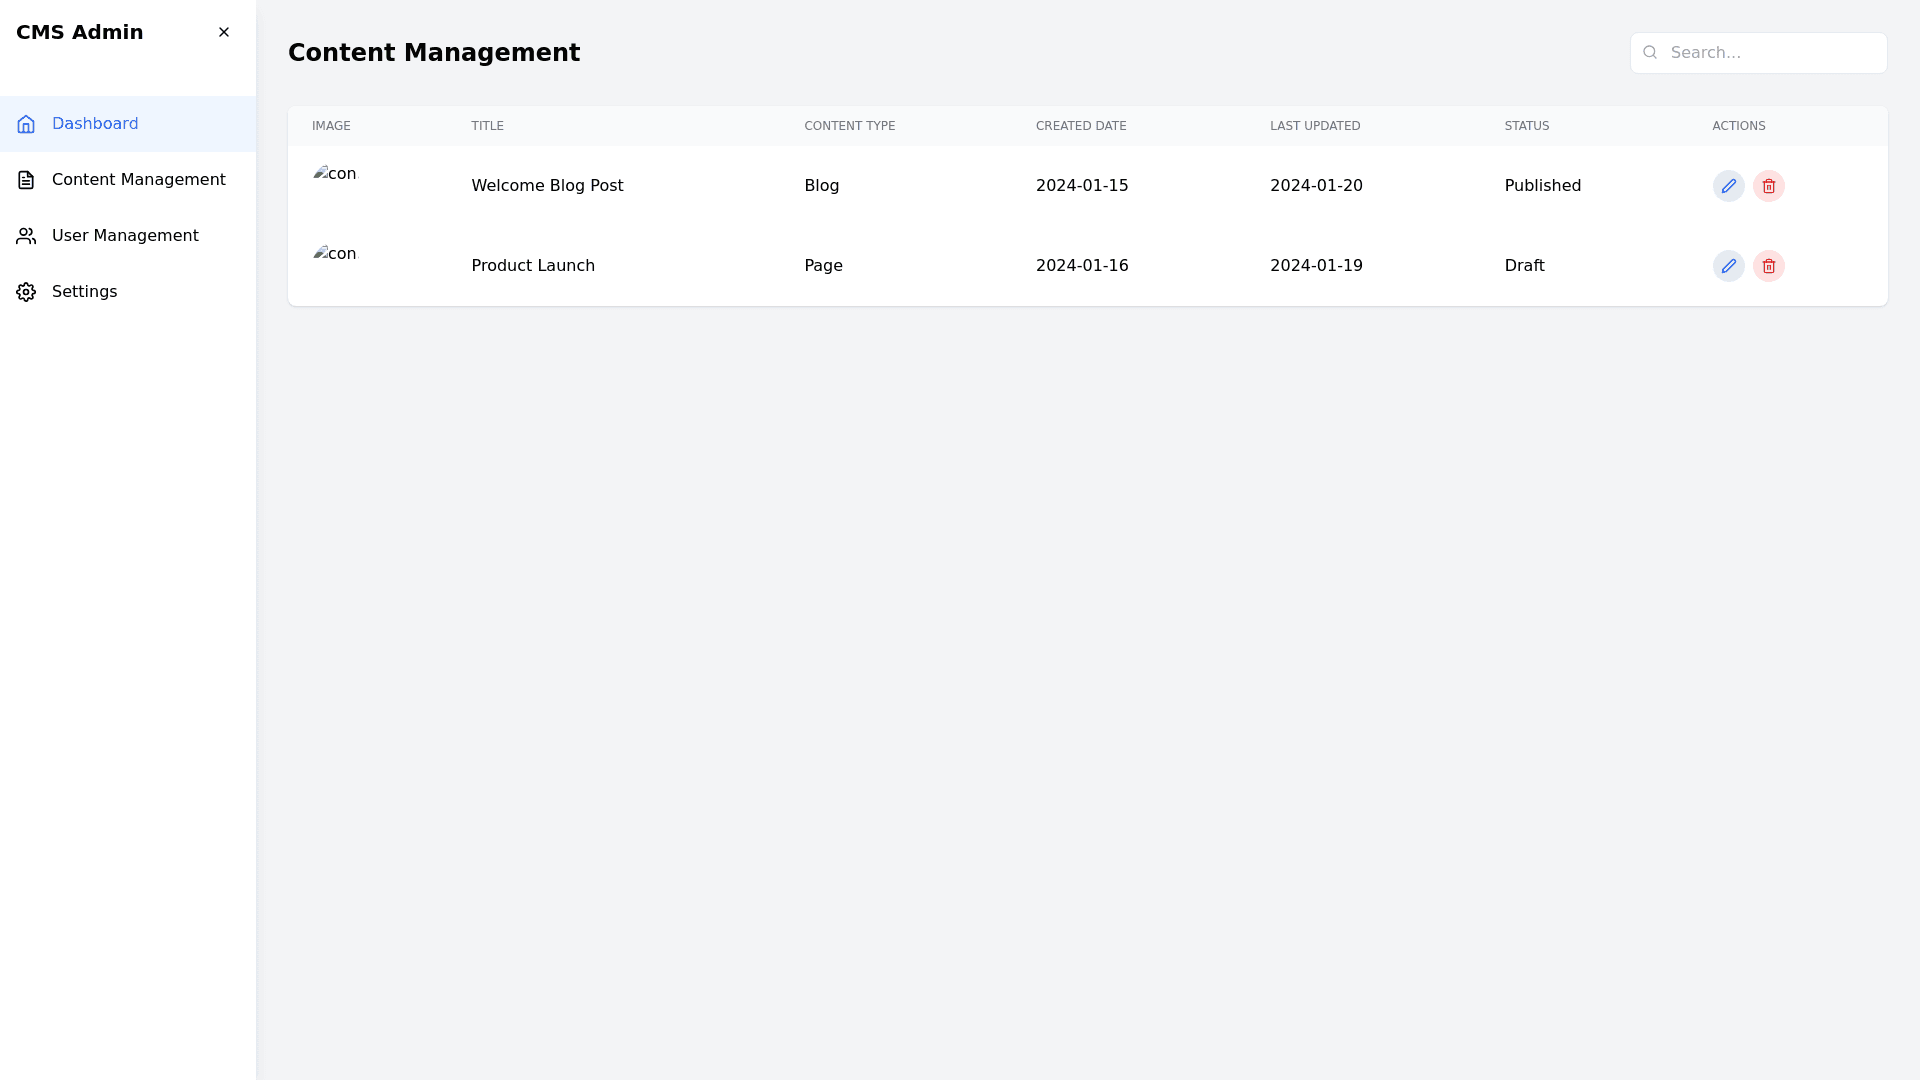
Task: Collapse sidebar with the X button
Action: 224,32
